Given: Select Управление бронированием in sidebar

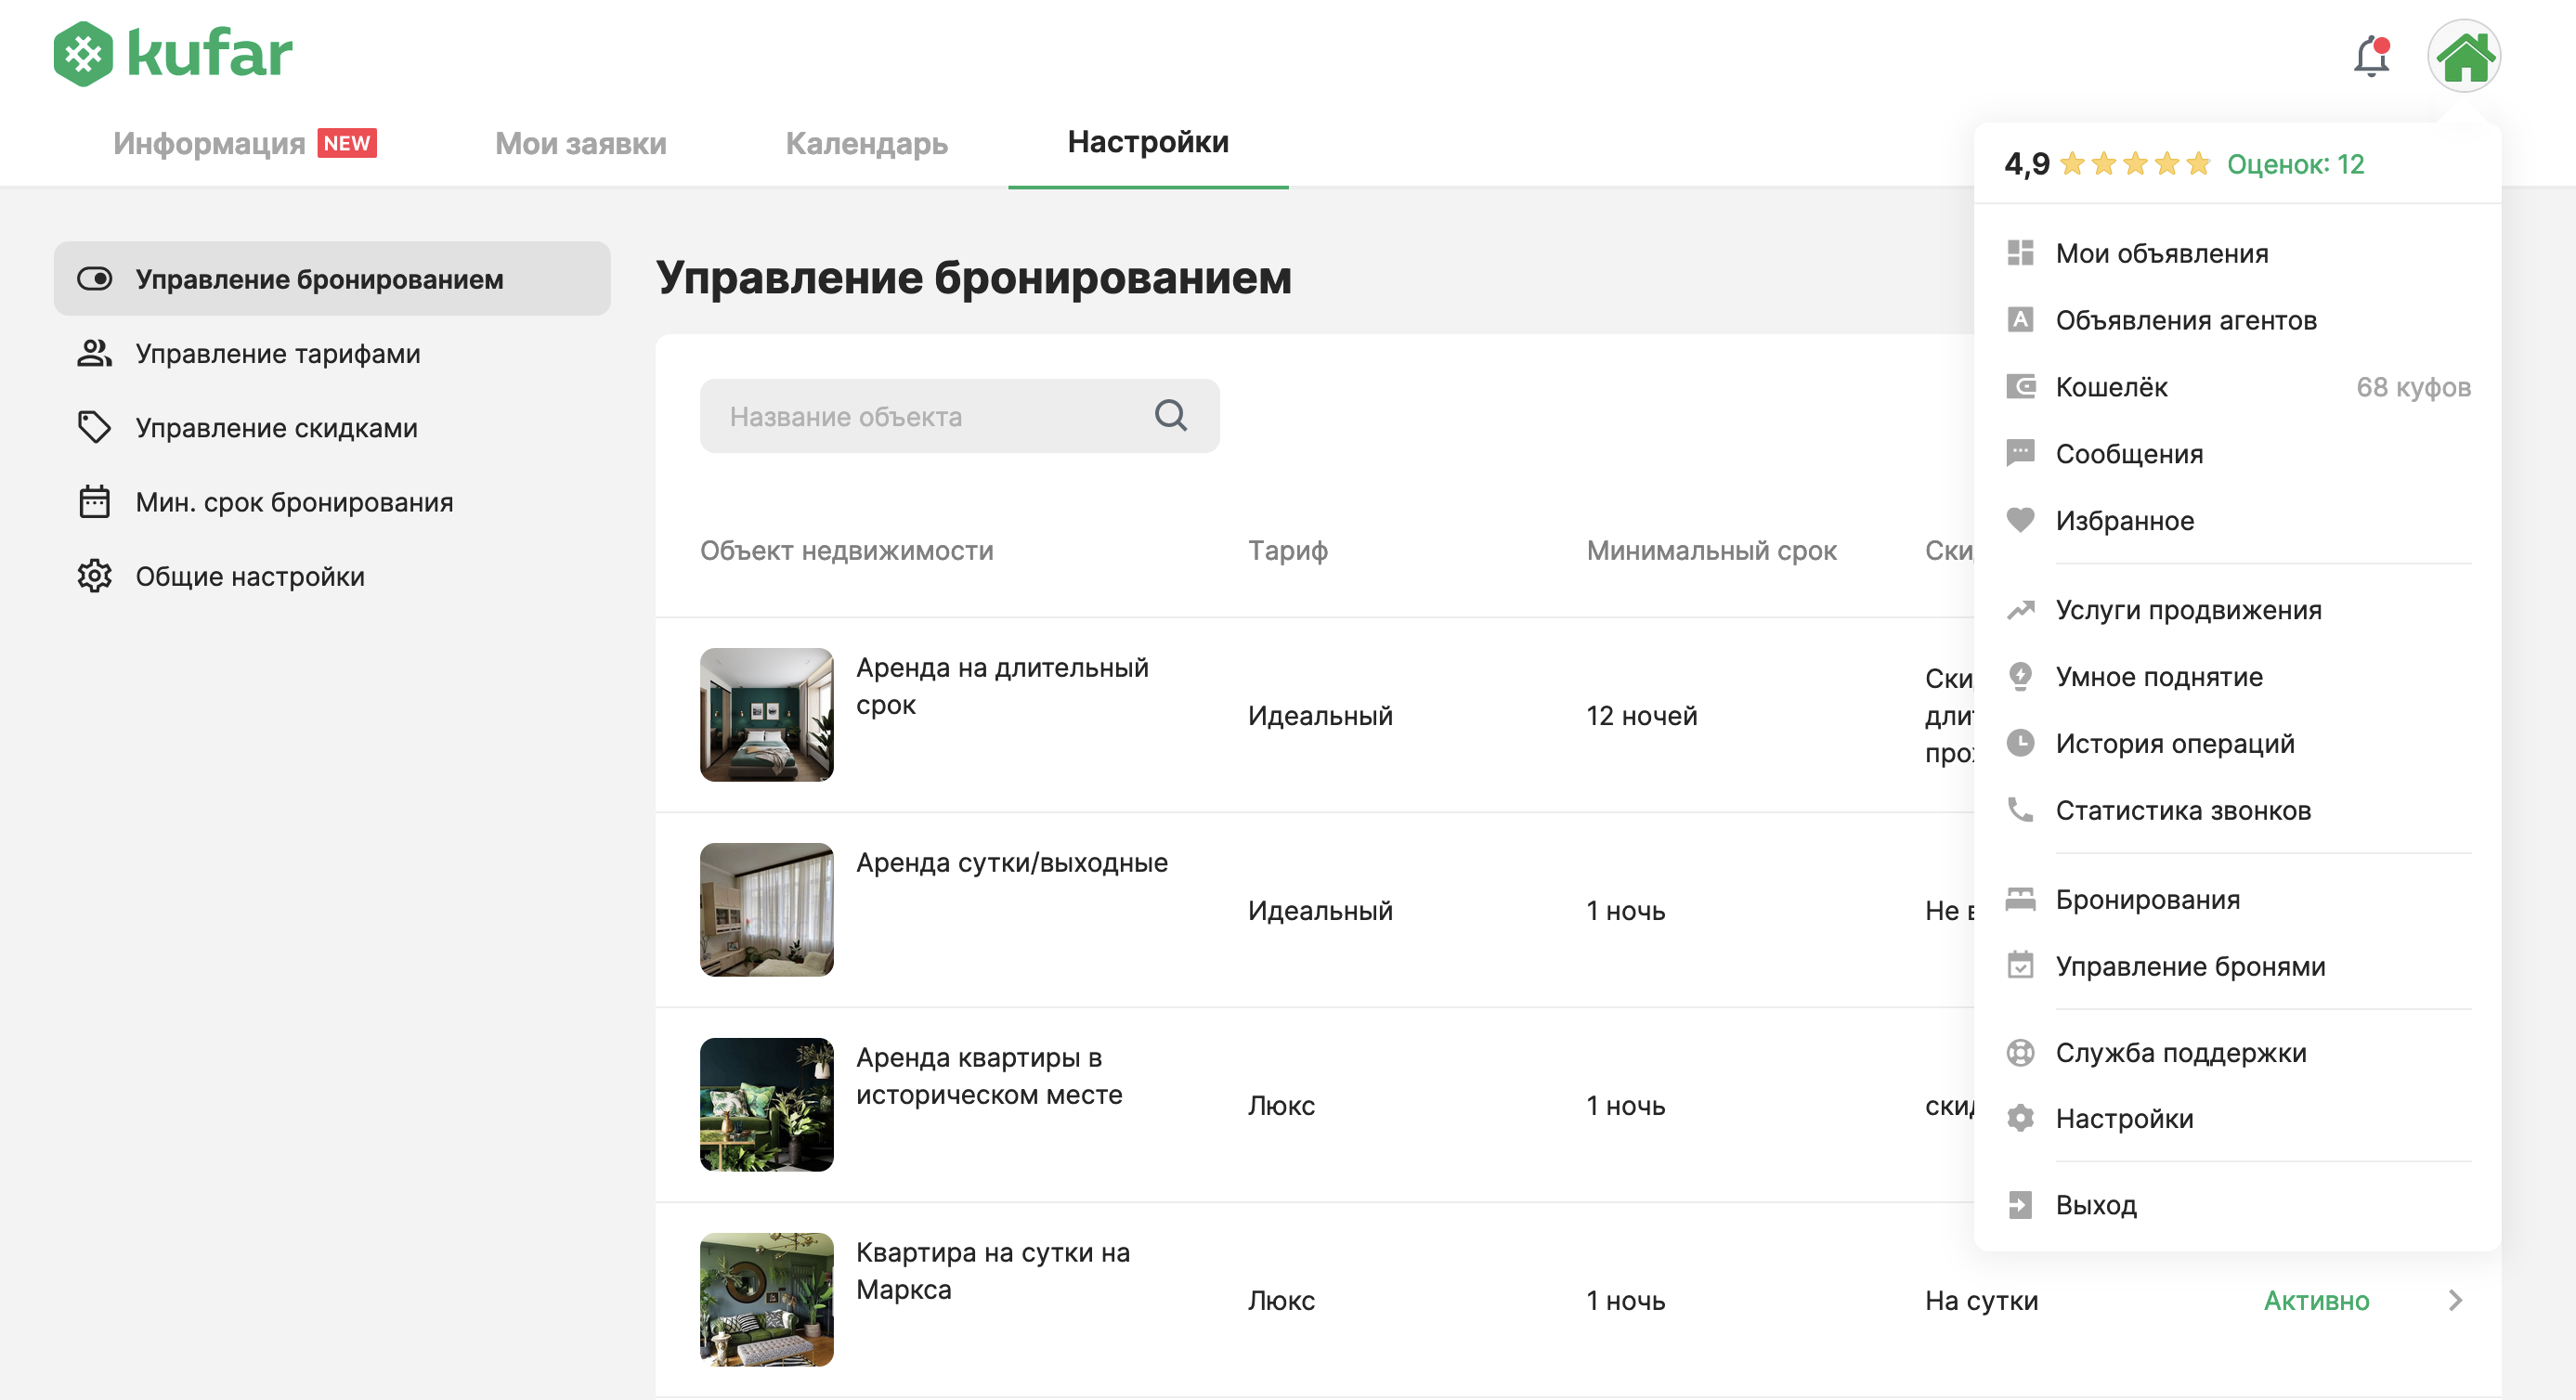Looking at the screenshot, I should pos(332,278).
